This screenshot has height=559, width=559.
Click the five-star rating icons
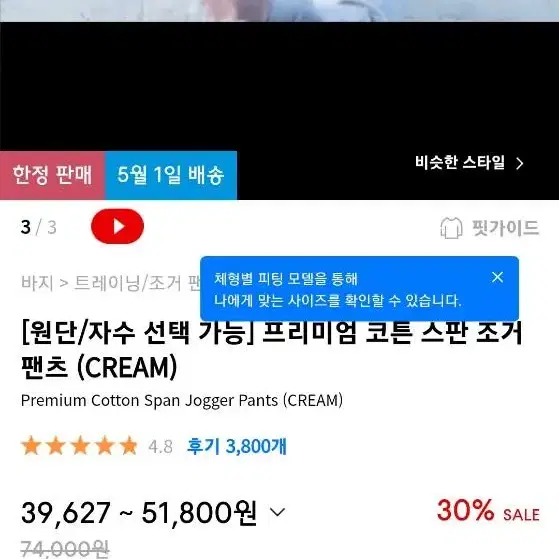[x=79, y=446]
